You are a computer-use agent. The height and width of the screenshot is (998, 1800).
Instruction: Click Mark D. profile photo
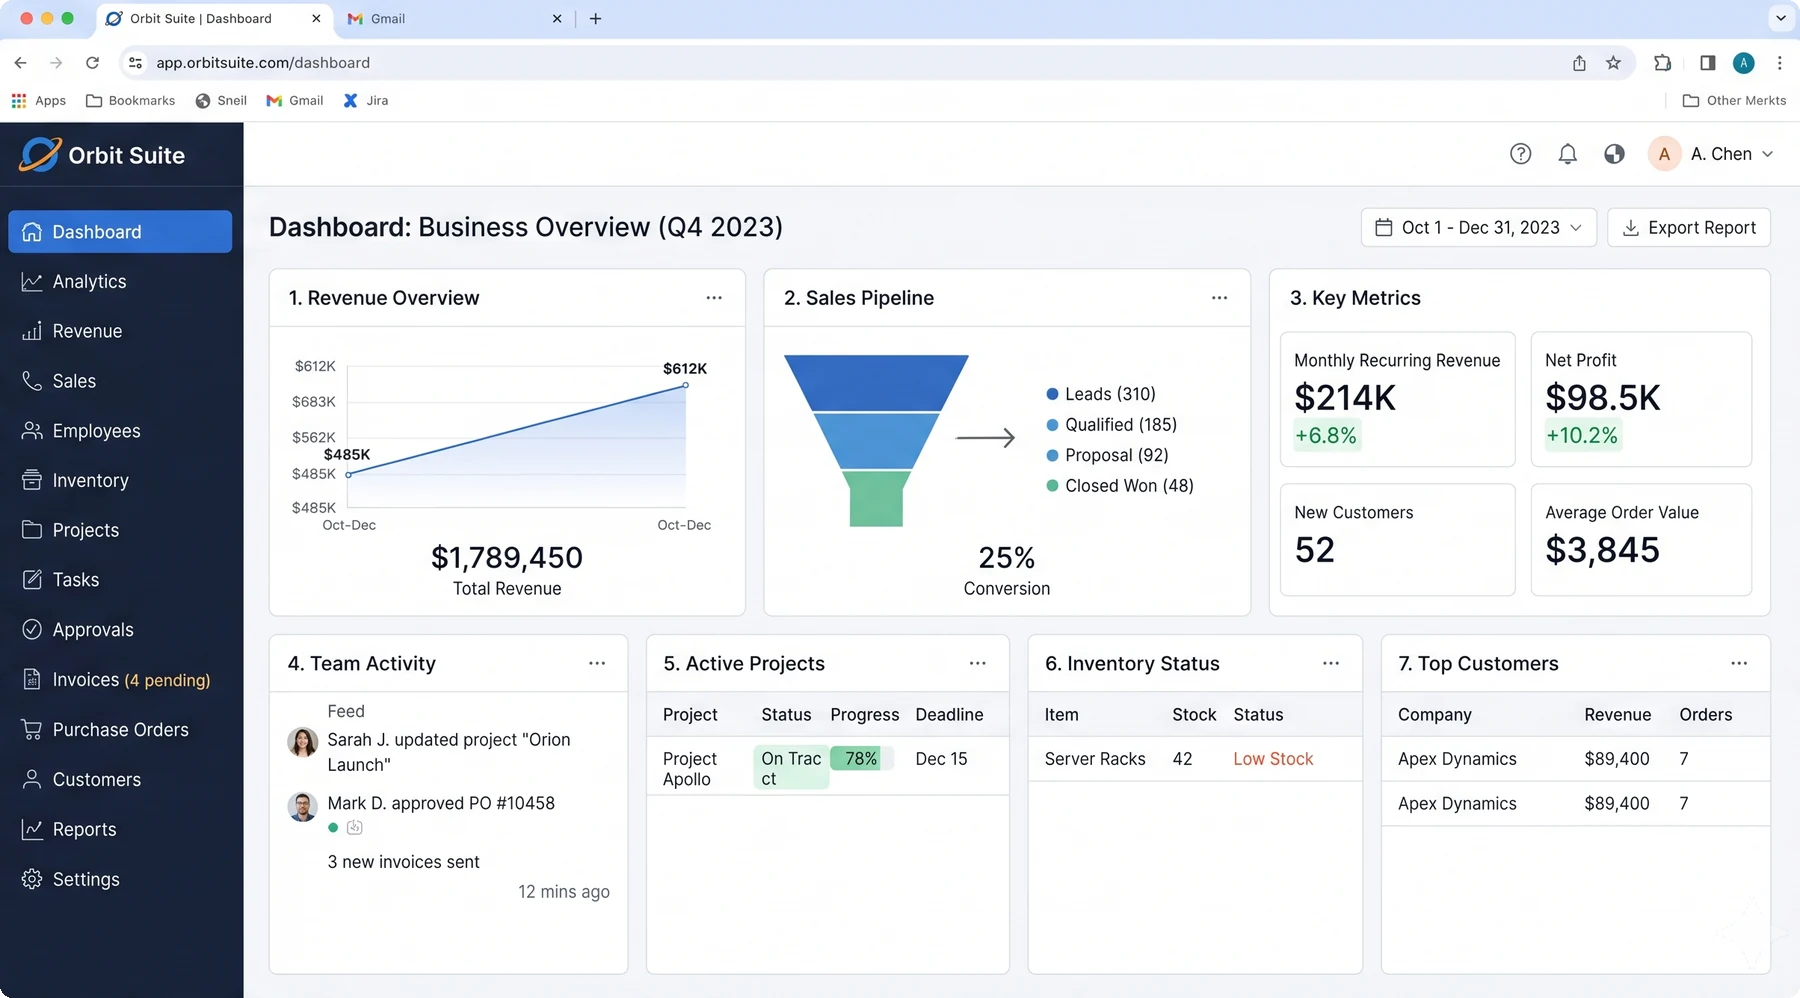[302, 806]
